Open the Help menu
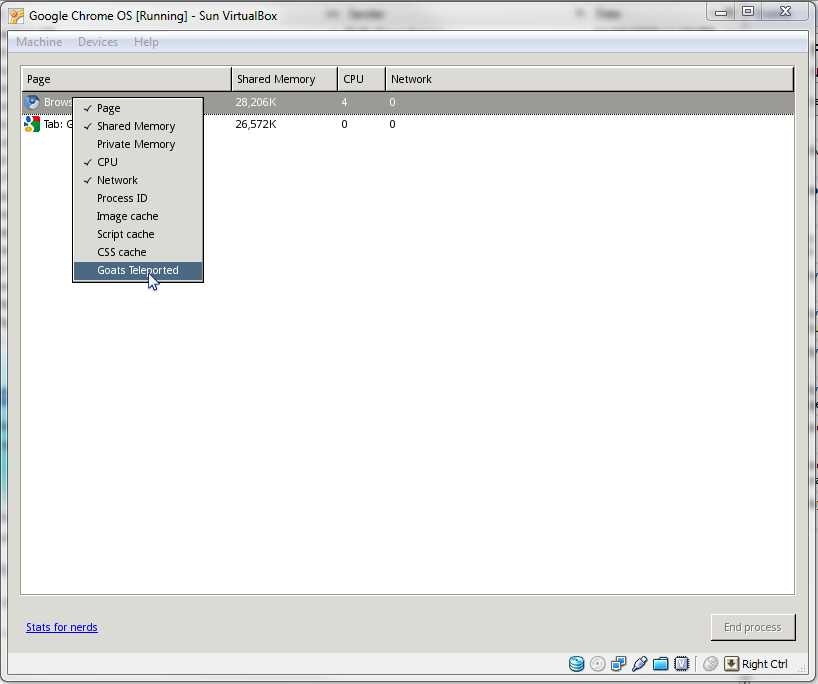The image size is (818, 684). tap(146, 42)
